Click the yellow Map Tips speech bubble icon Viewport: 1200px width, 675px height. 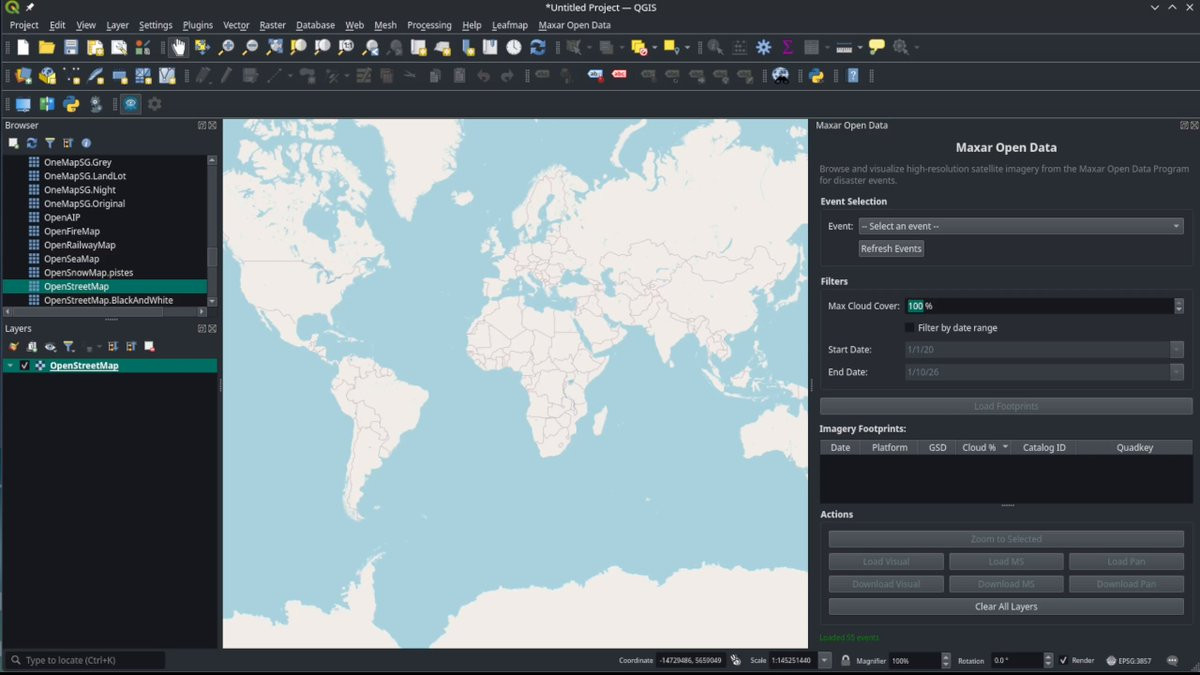coord(877,47)
